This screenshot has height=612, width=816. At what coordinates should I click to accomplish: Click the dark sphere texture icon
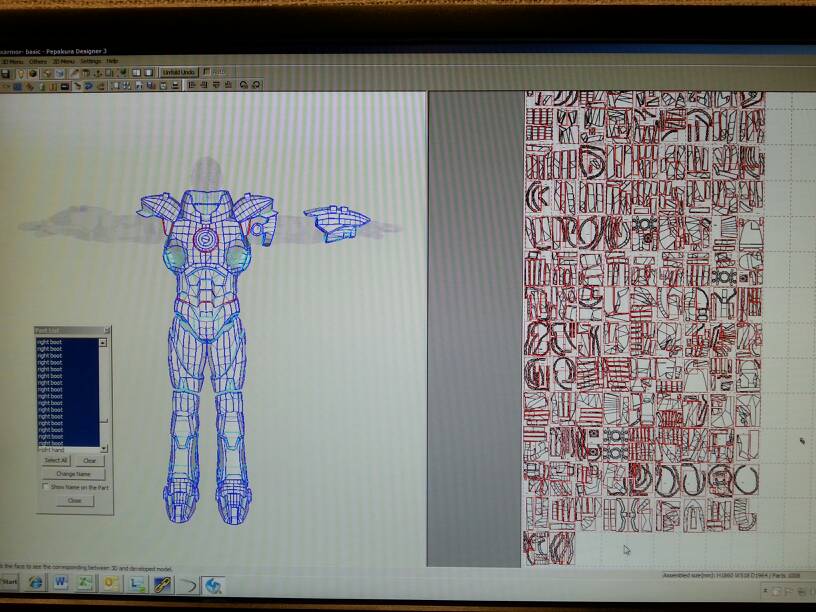pyautogui.click(x=33, y=73)
